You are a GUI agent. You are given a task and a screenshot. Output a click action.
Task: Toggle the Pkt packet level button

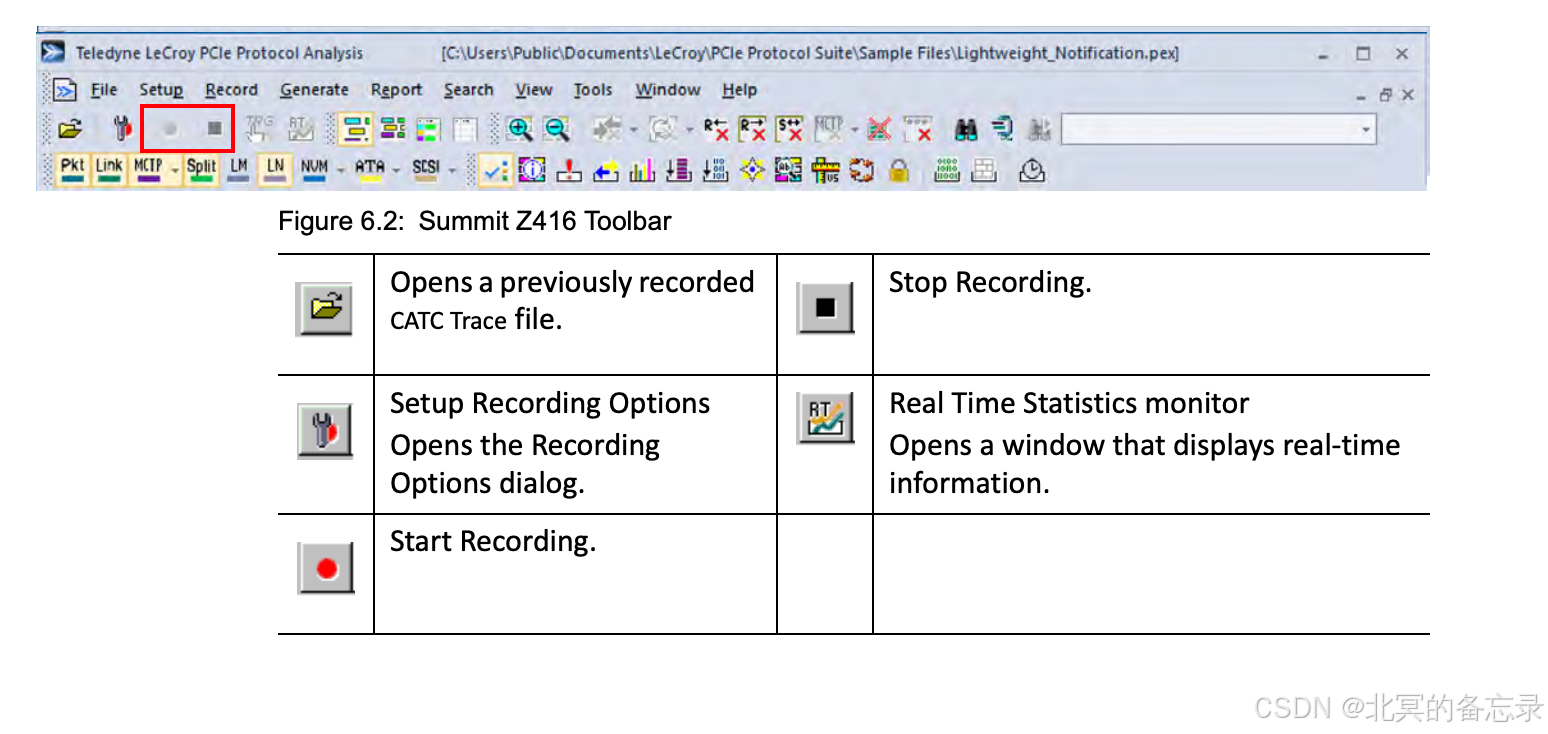73,170
